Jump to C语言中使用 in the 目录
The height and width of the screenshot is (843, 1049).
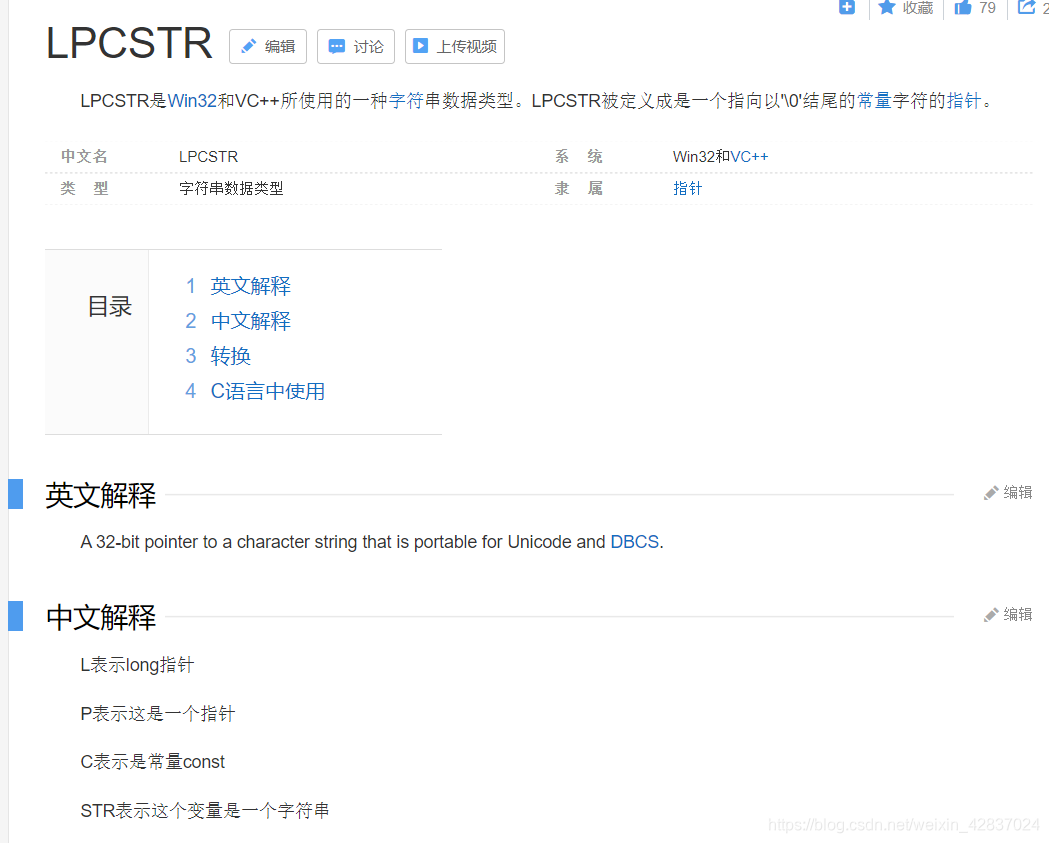267,390
